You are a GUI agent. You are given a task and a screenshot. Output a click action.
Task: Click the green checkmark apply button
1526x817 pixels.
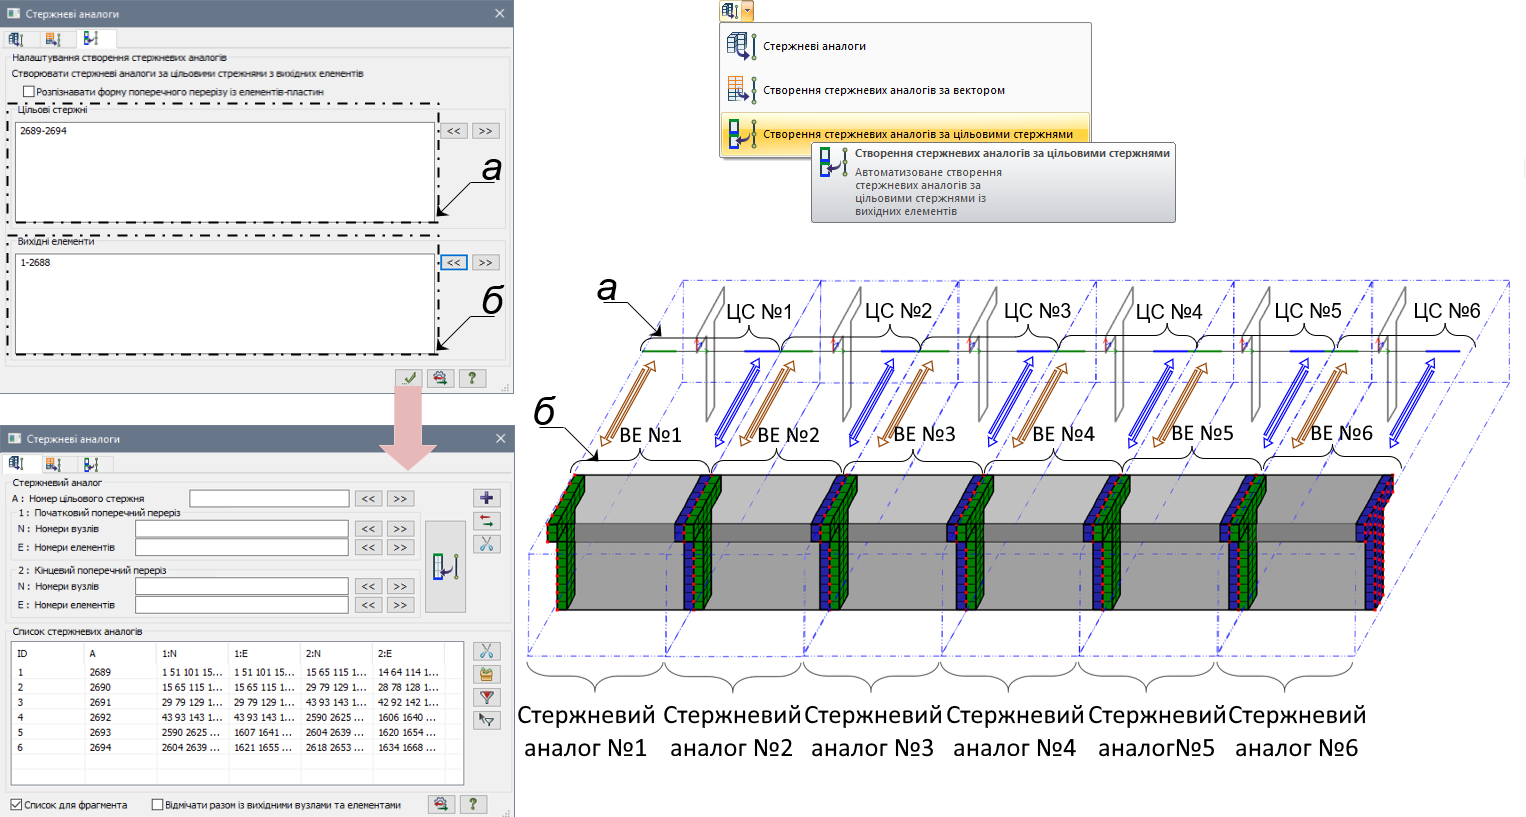point(408,378)
